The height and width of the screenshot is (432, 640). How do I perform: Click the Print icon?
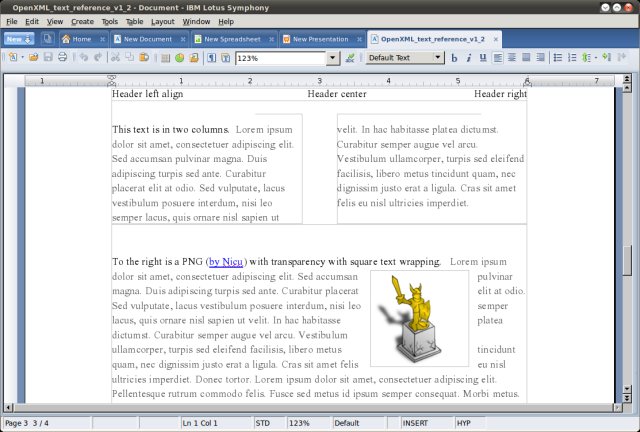click(62, 58)
